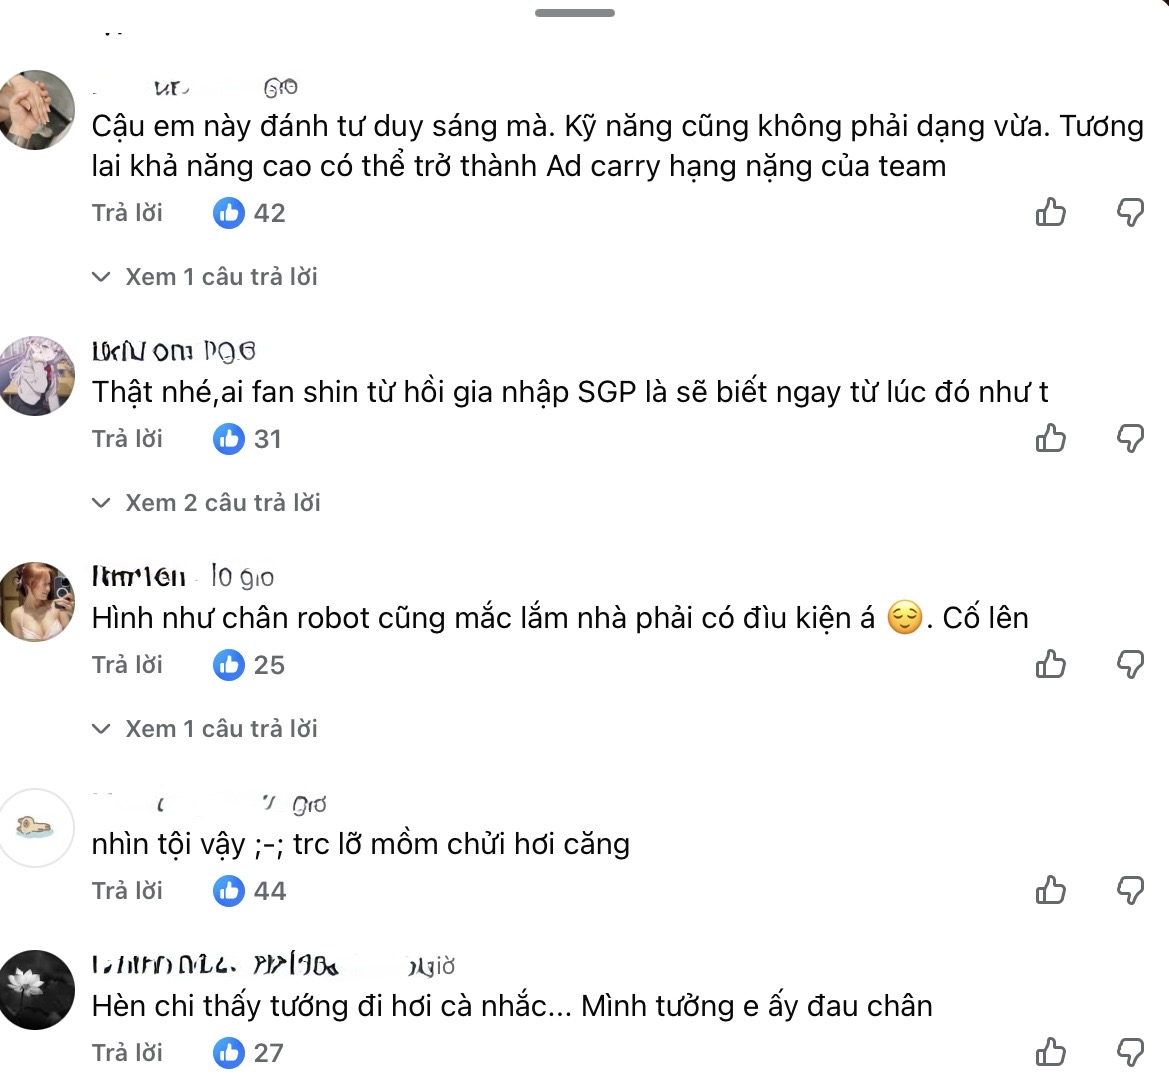Like the comment about Ad carry potential

point(1050,212)
